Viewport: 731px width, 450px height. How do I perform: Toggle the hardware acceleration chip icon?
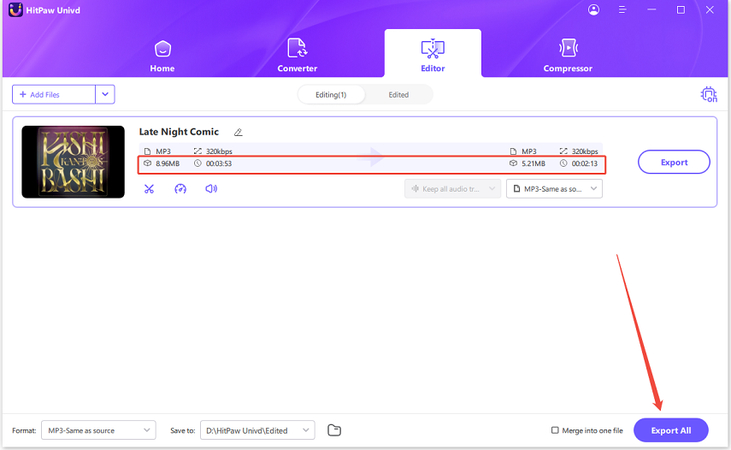click(x=709, y=95)
